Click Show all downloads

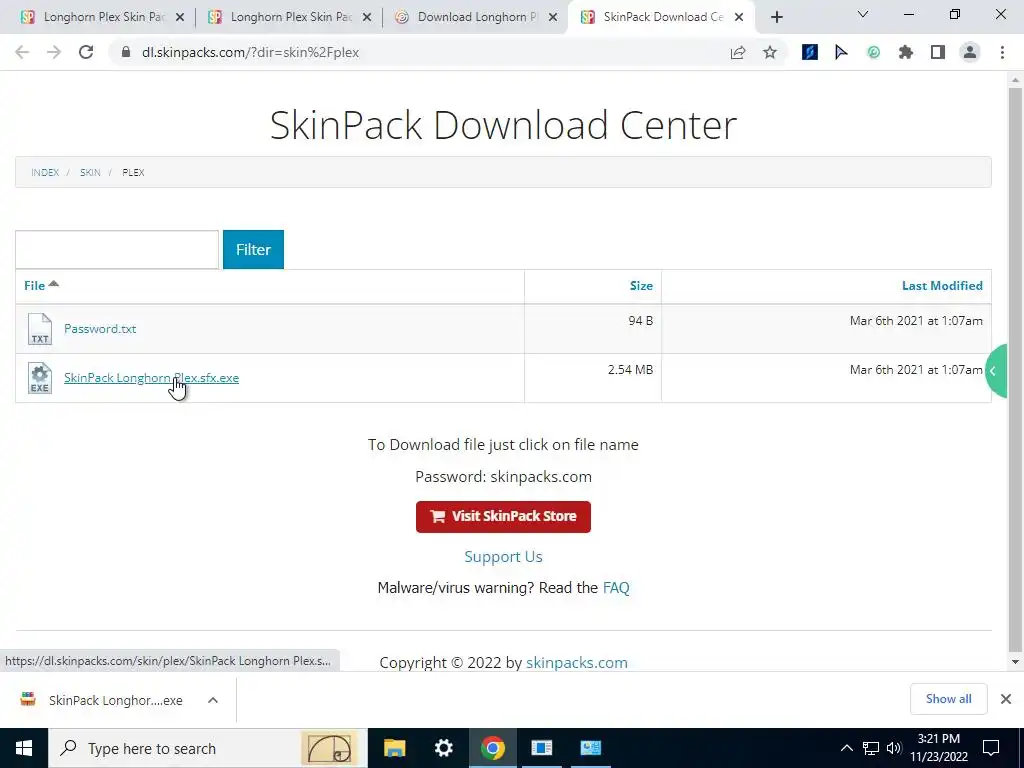948,699
